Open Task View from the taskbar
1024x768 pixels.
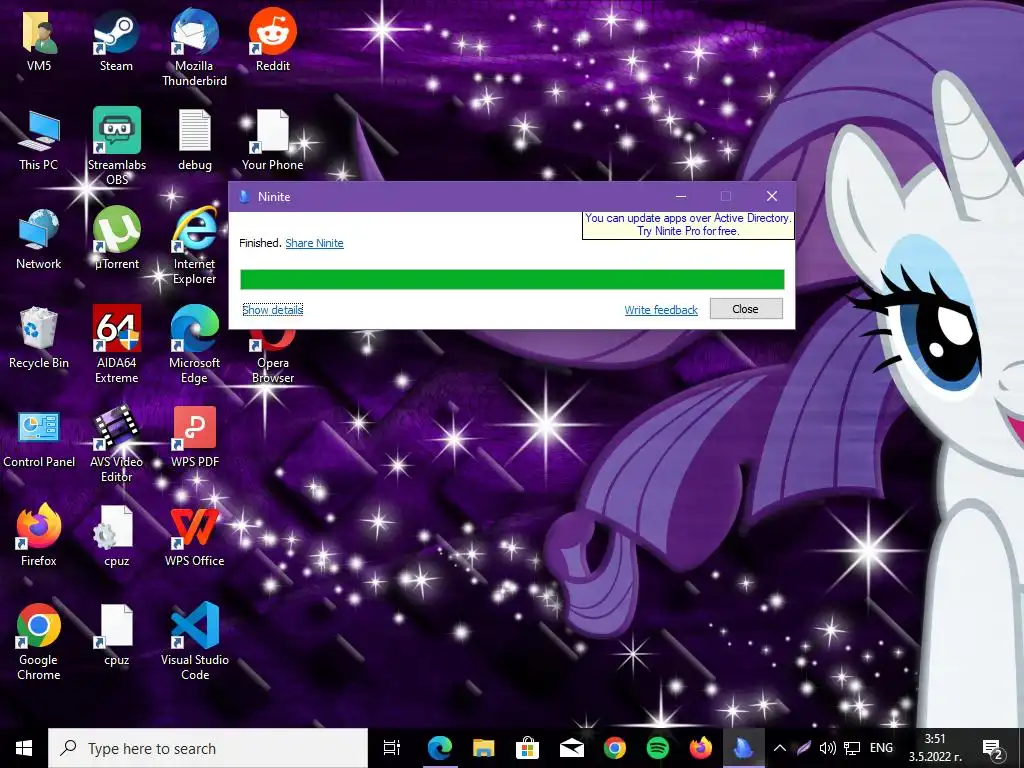[x=392, y=748]
